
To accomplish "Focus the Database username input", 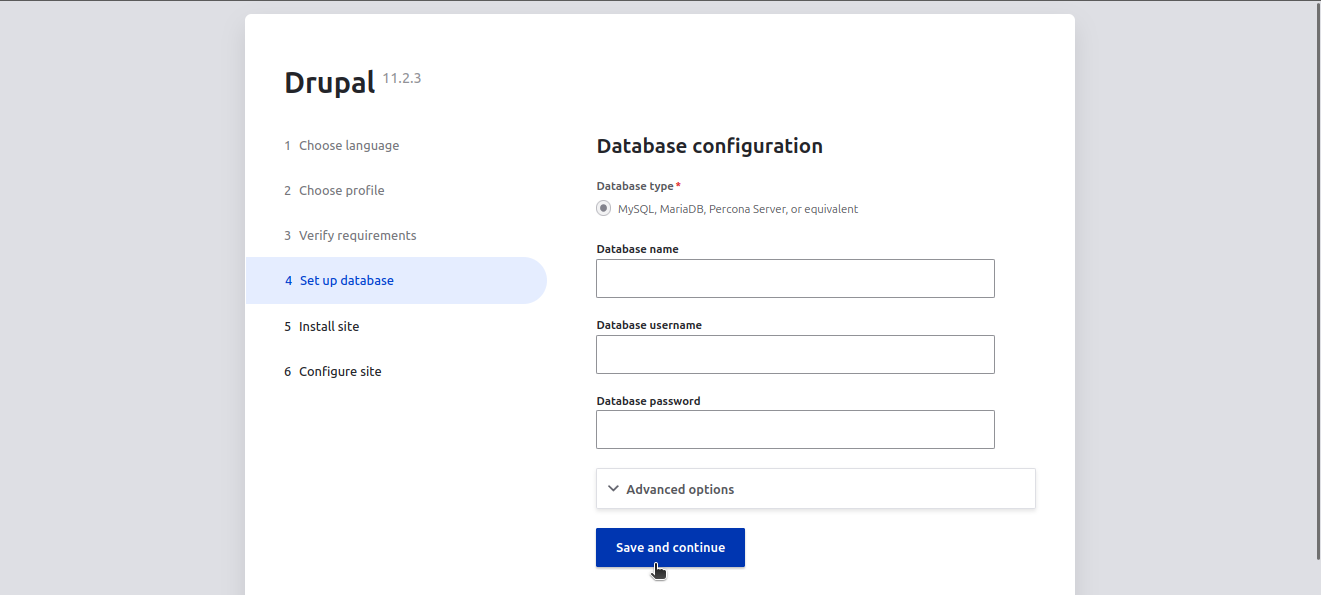I will (794, 354).
